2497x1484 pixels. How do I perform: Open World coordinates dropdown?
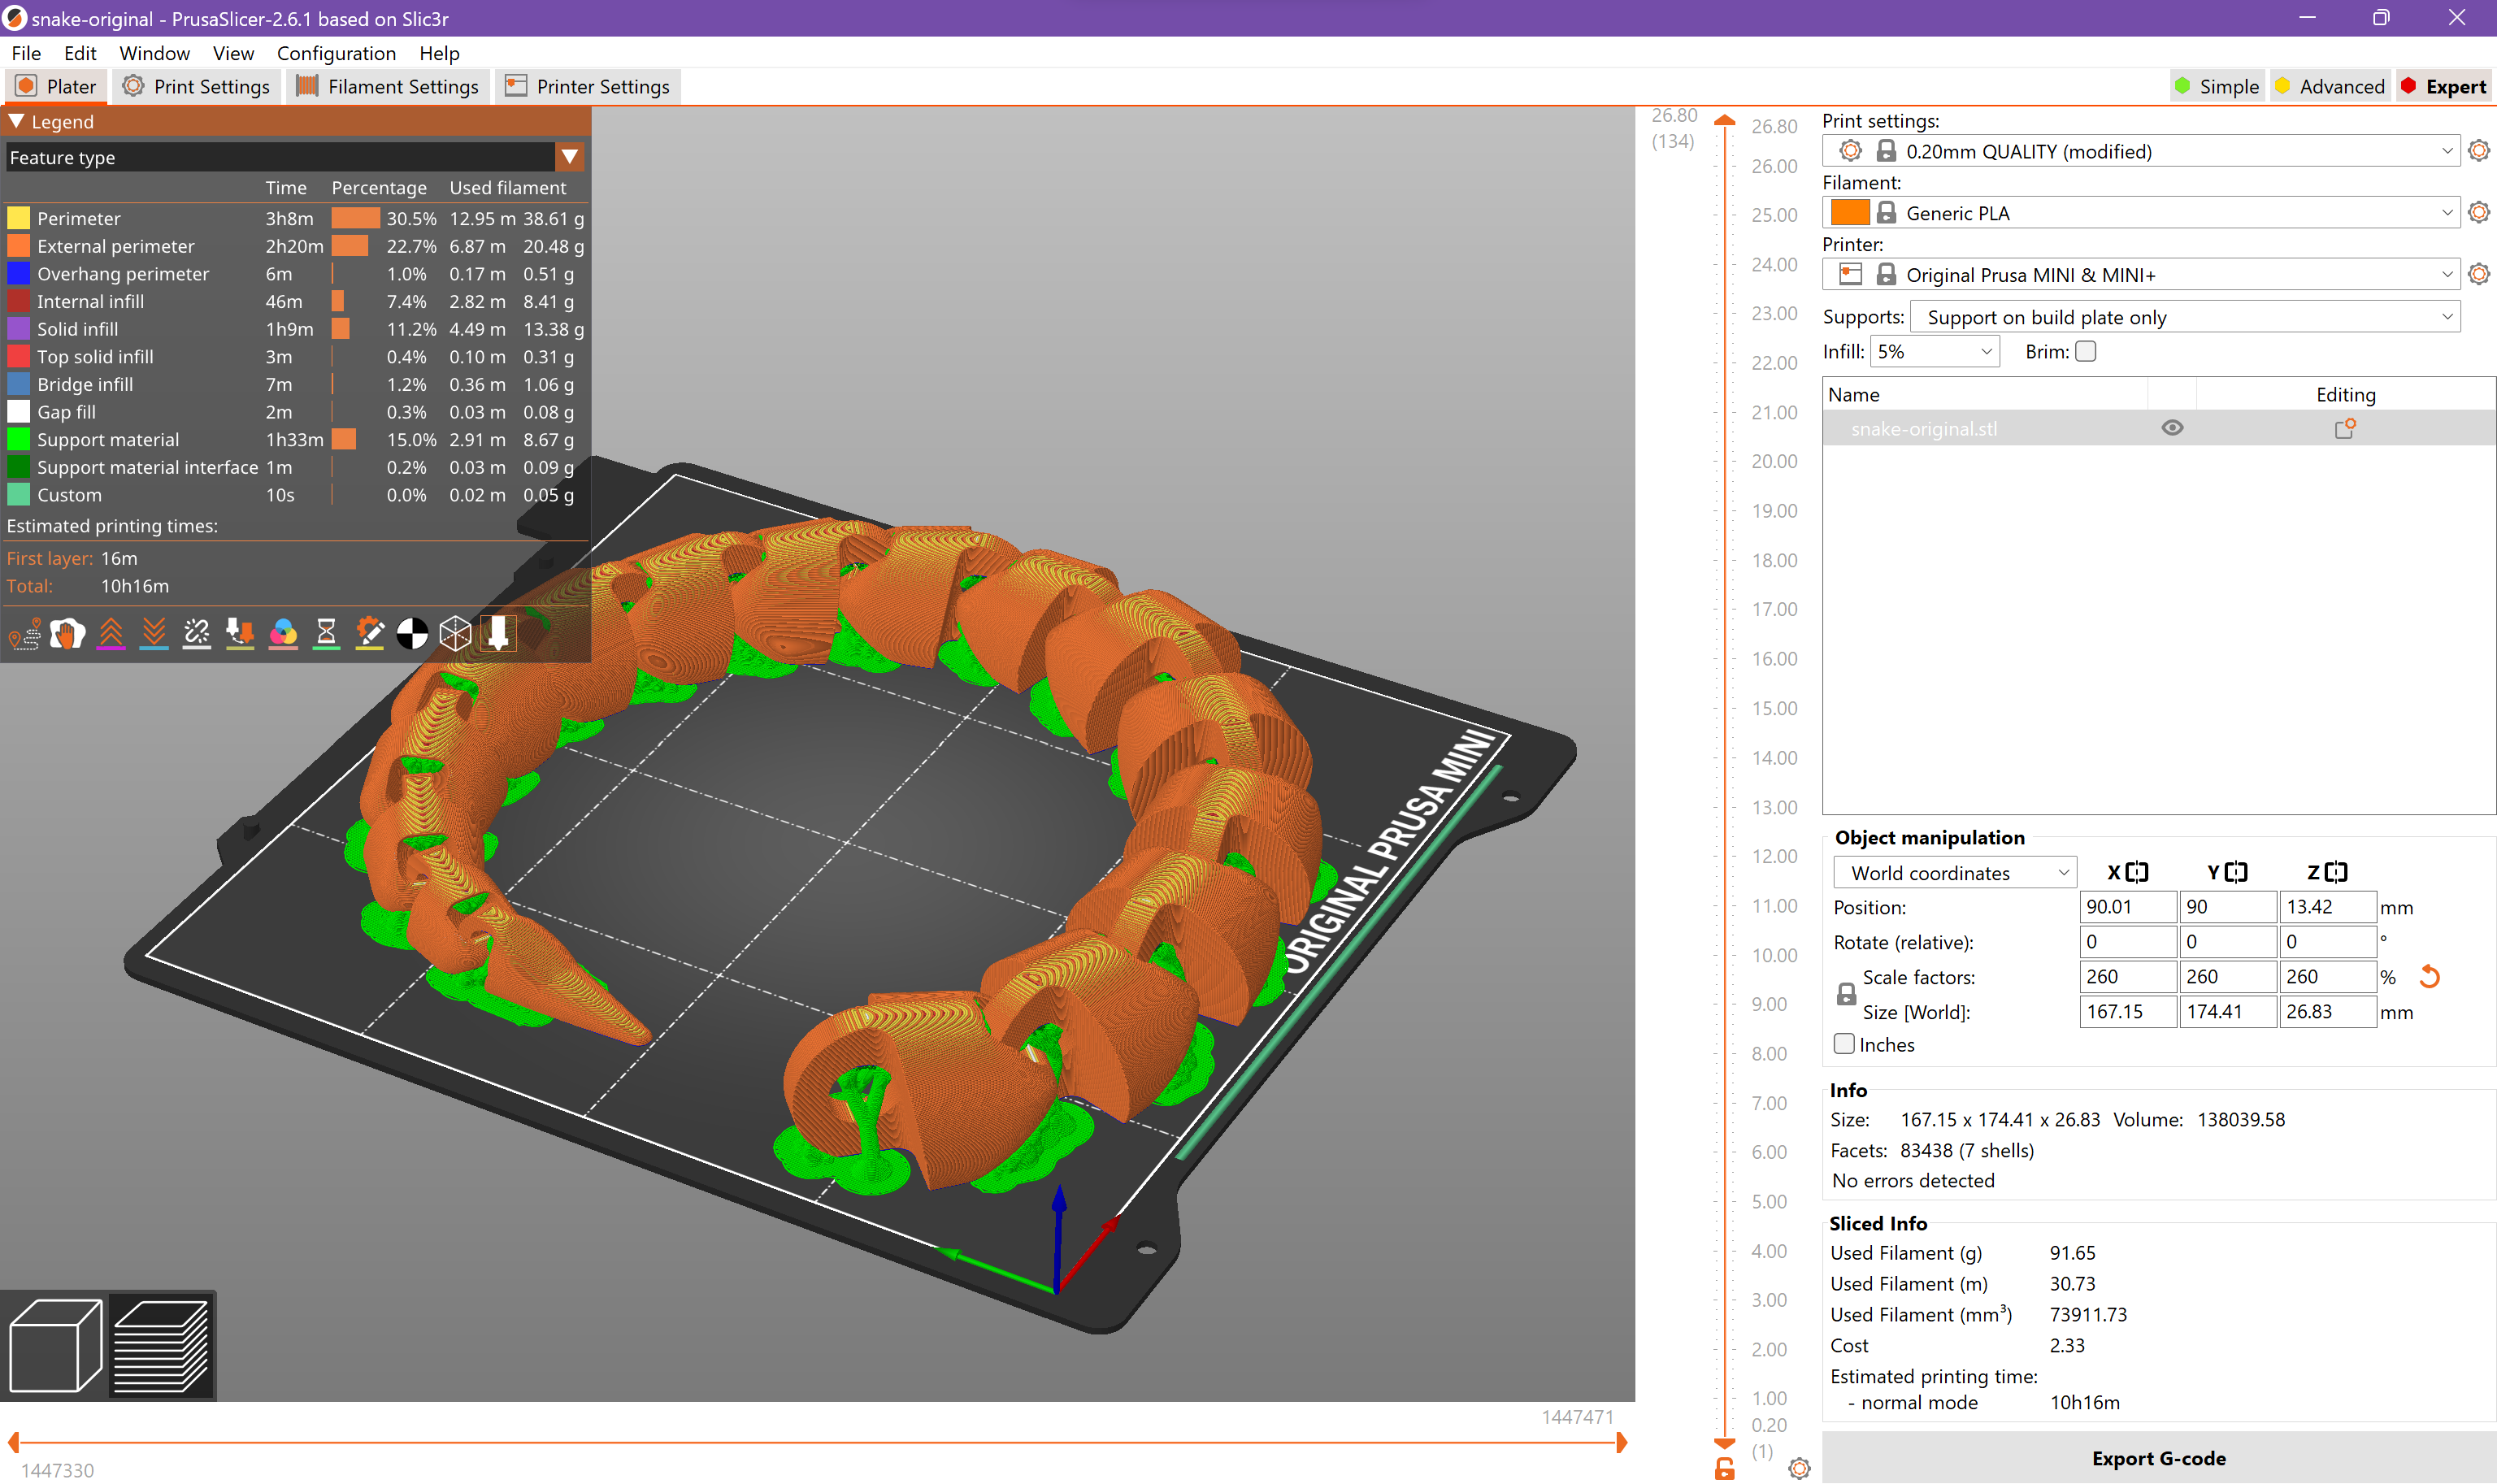(1954, 873)
